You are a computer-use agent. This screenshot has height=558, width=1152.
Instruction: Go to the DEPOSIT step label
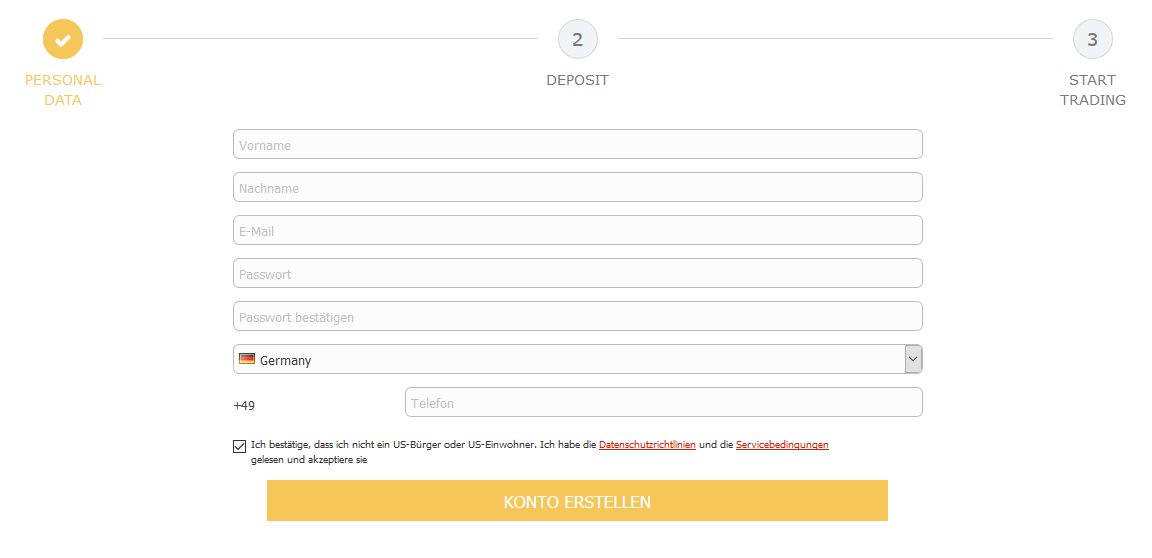pyautogui.click(x=577, y=81)
